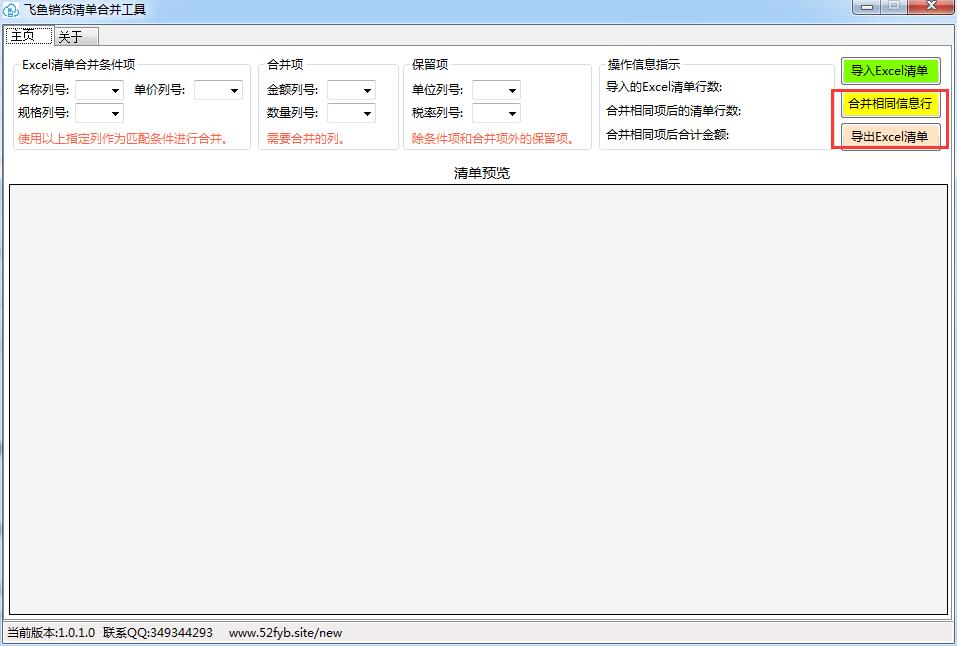Screen dimensions: 957x646
Task: Open the 名称列号 dropdown
Action: pyautogui.click(x=99, y=90)
